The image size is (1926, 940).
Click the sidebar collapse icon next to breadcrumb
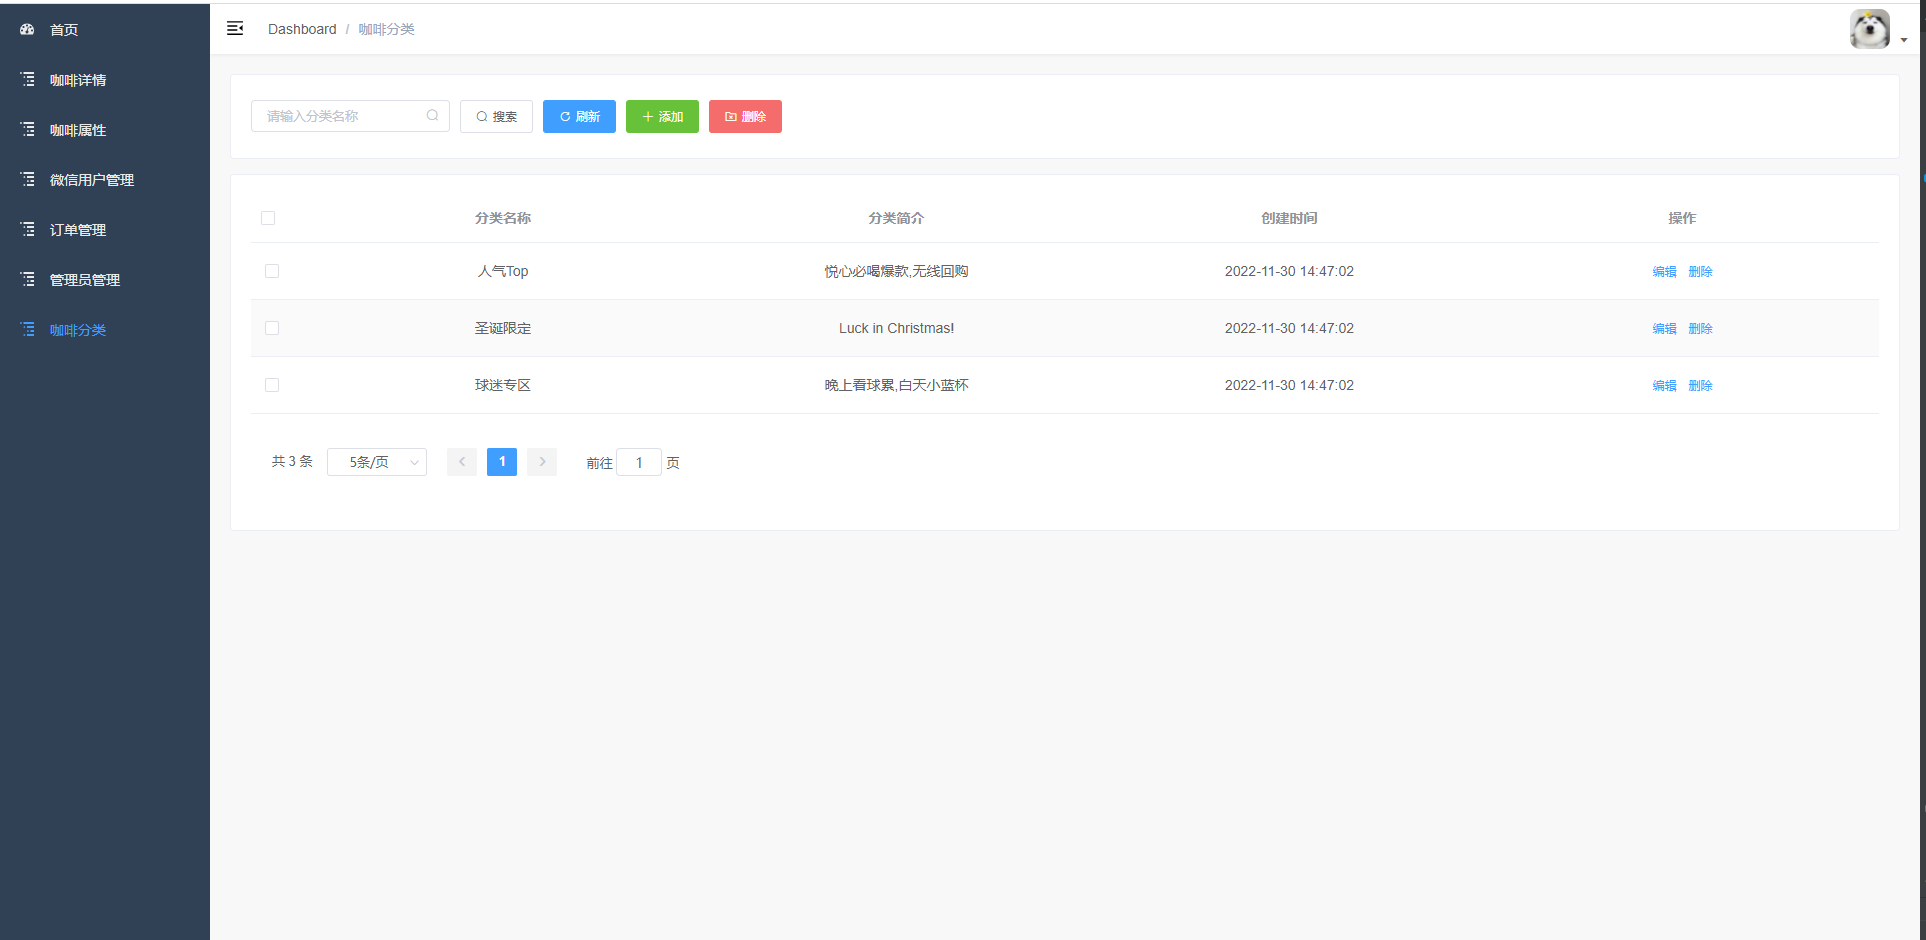coord(235,28)
